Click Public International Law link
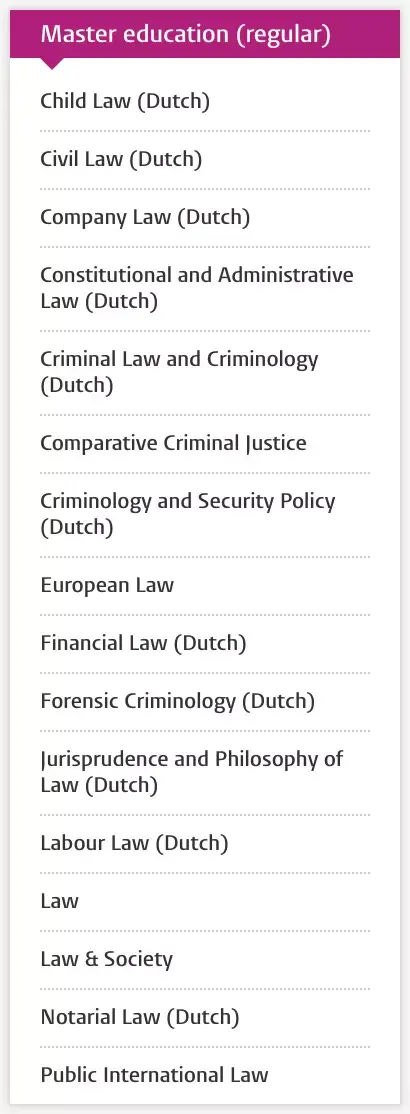Image resolution: width=410 pixels, height=1114 pixels. [x=154, y=1074]
